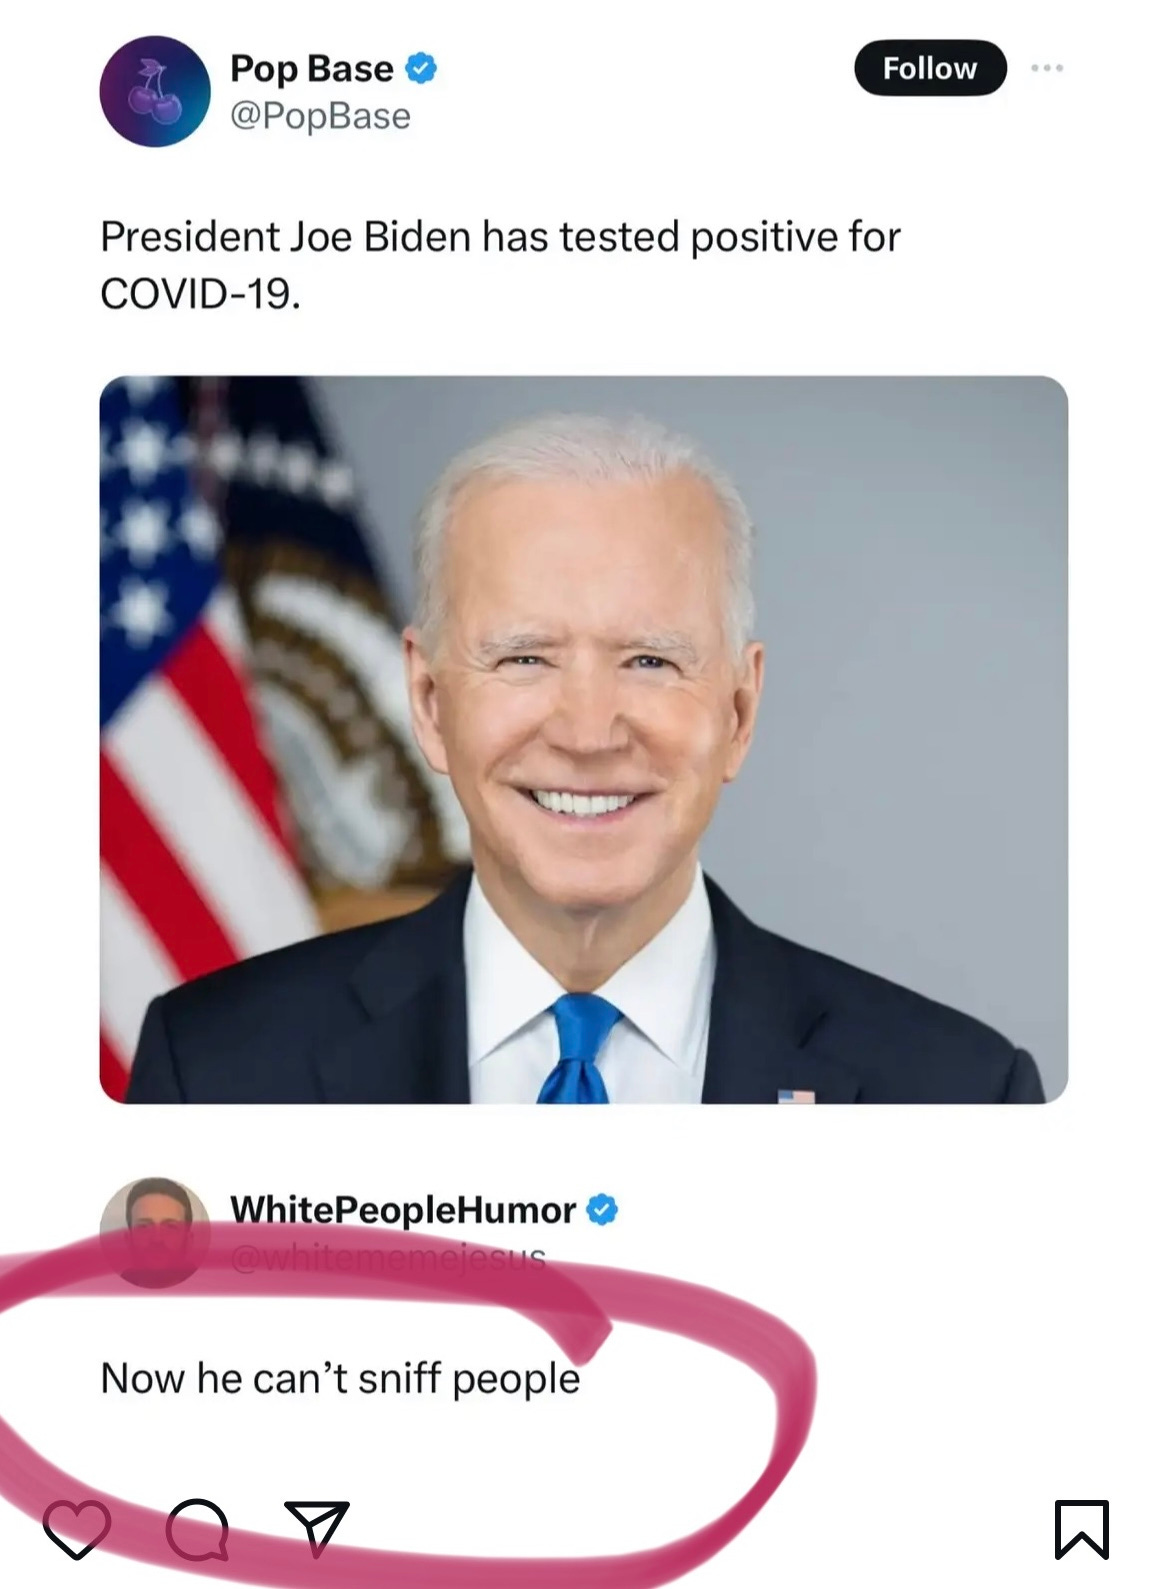Open the three-dots more options menu
This screenshot has height=1589, width=1169.
[1047, 68]
